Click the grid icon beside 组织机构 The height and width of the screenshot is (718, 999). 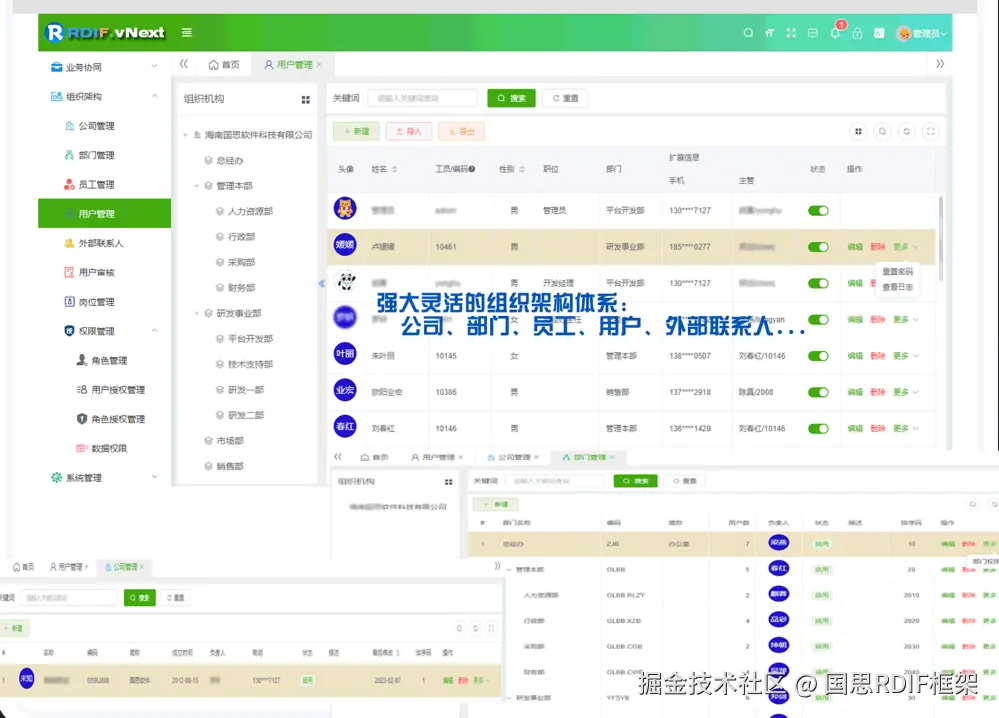point(306,99)
